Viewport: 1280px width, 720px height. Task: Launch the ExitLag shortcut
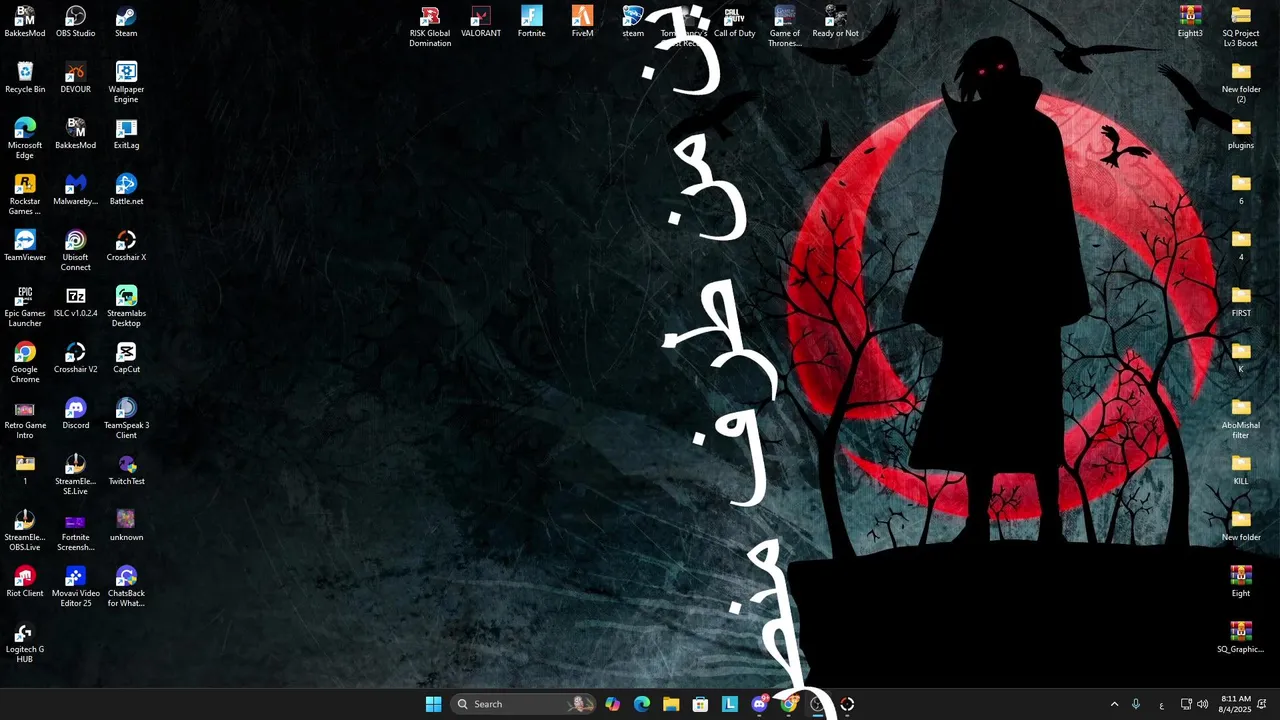tap(126, 134)
